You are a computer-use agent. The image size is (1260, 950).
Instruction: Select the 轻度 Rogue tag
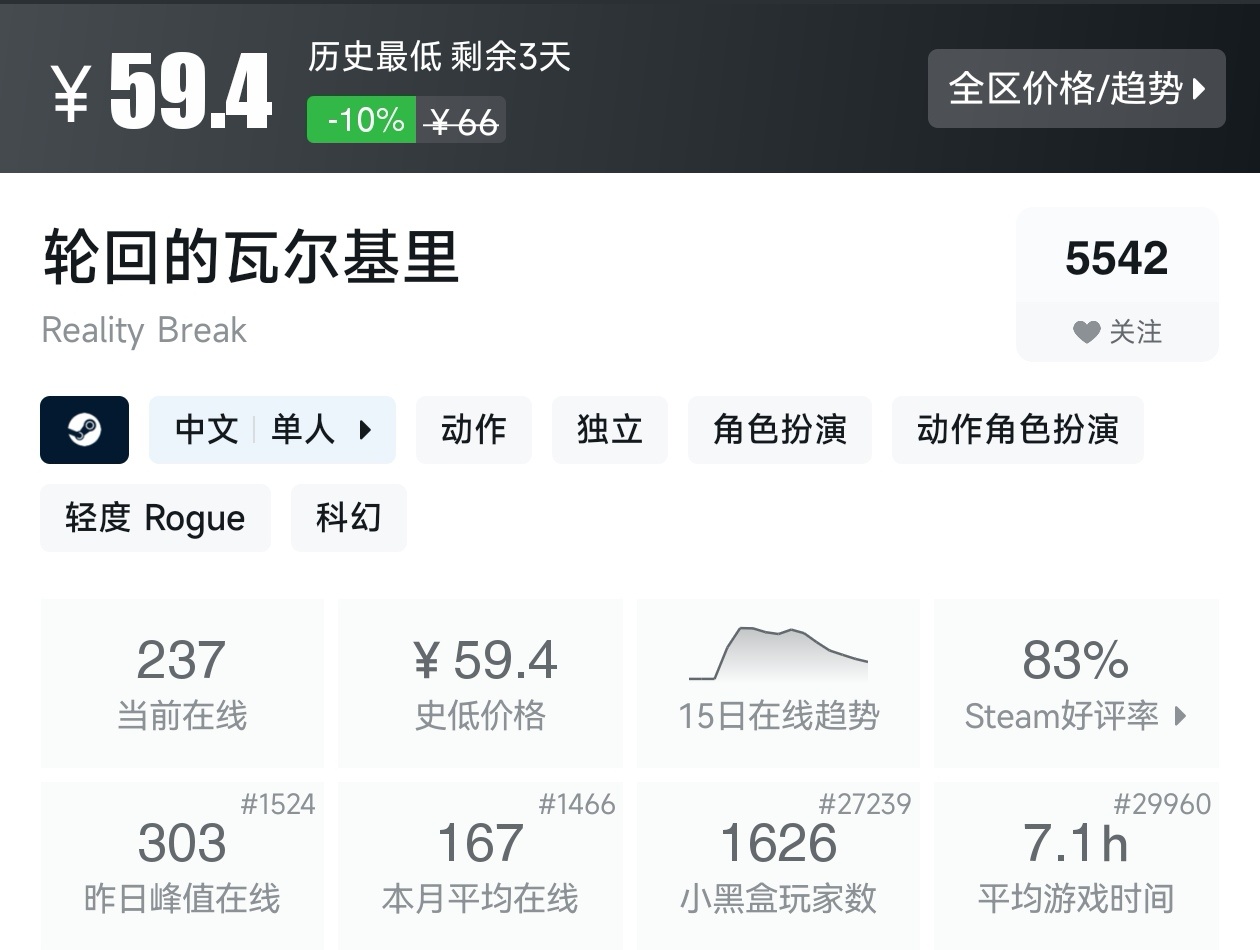point(155,518)
